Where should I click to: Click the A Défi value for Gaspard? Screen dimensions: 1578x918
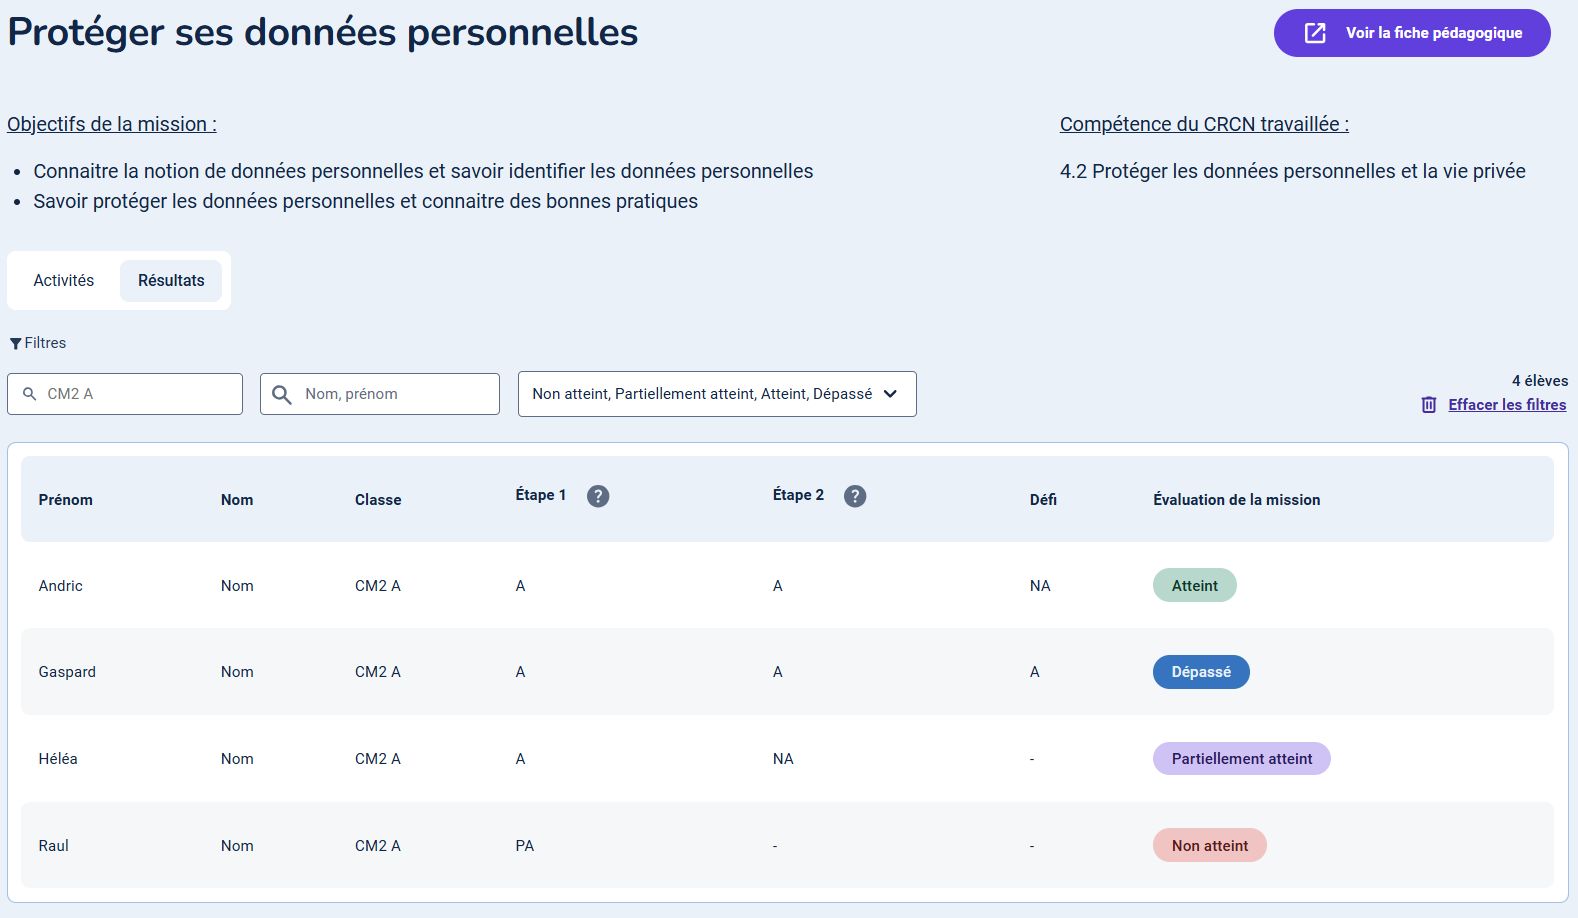point(1035,672)
